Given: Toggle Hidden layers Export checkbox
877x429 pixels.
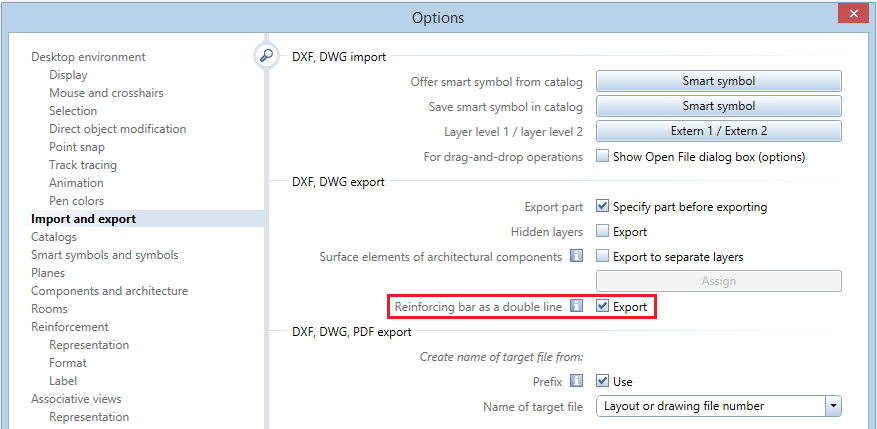Looking at the screenshot, I should [603, 232].
